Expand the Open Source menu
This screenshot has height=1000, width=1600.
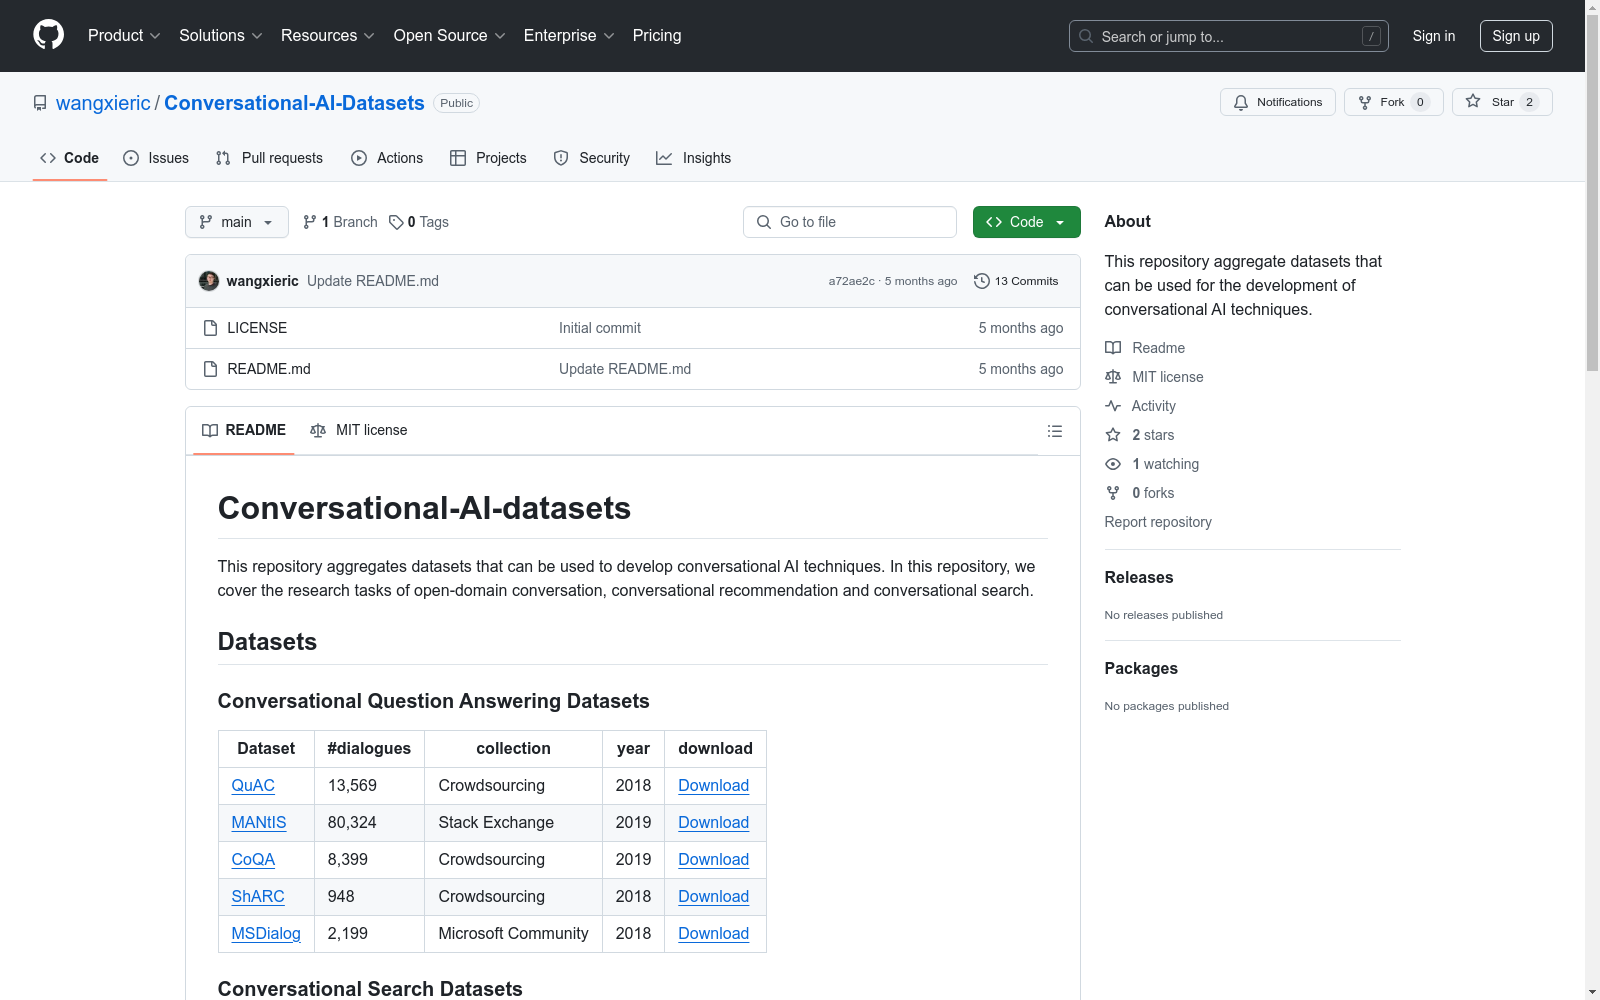[x=450, y=36]
